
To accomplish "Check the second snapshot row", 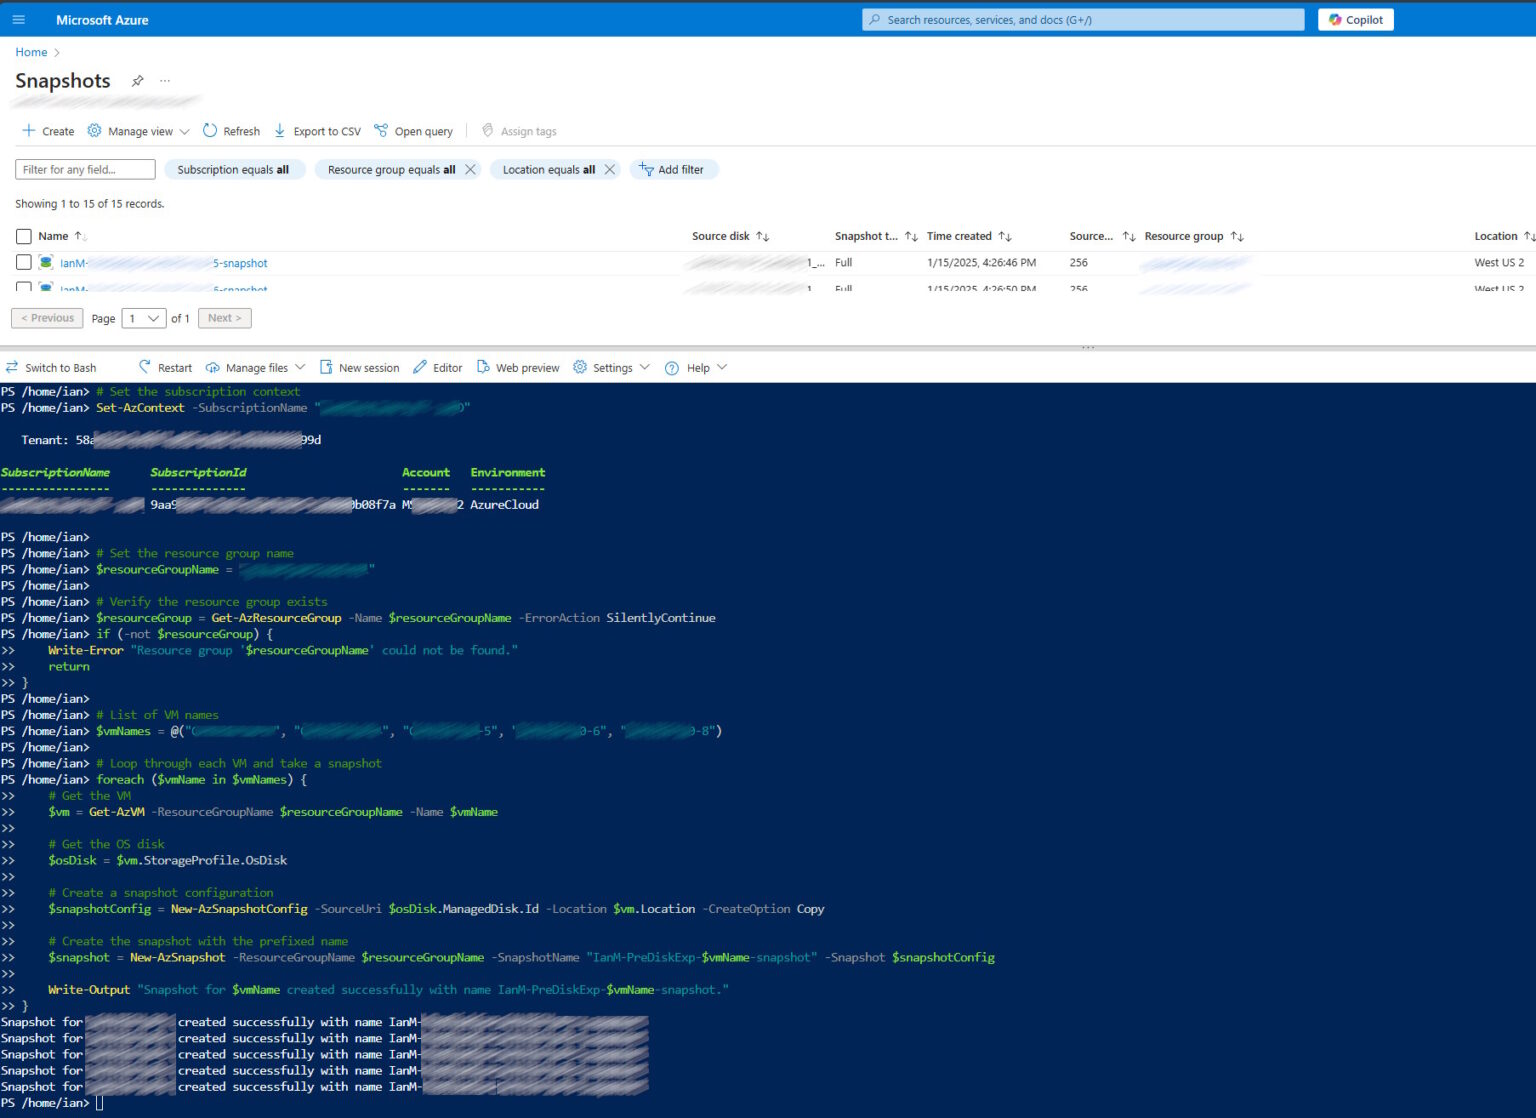I will coord(24,289).
